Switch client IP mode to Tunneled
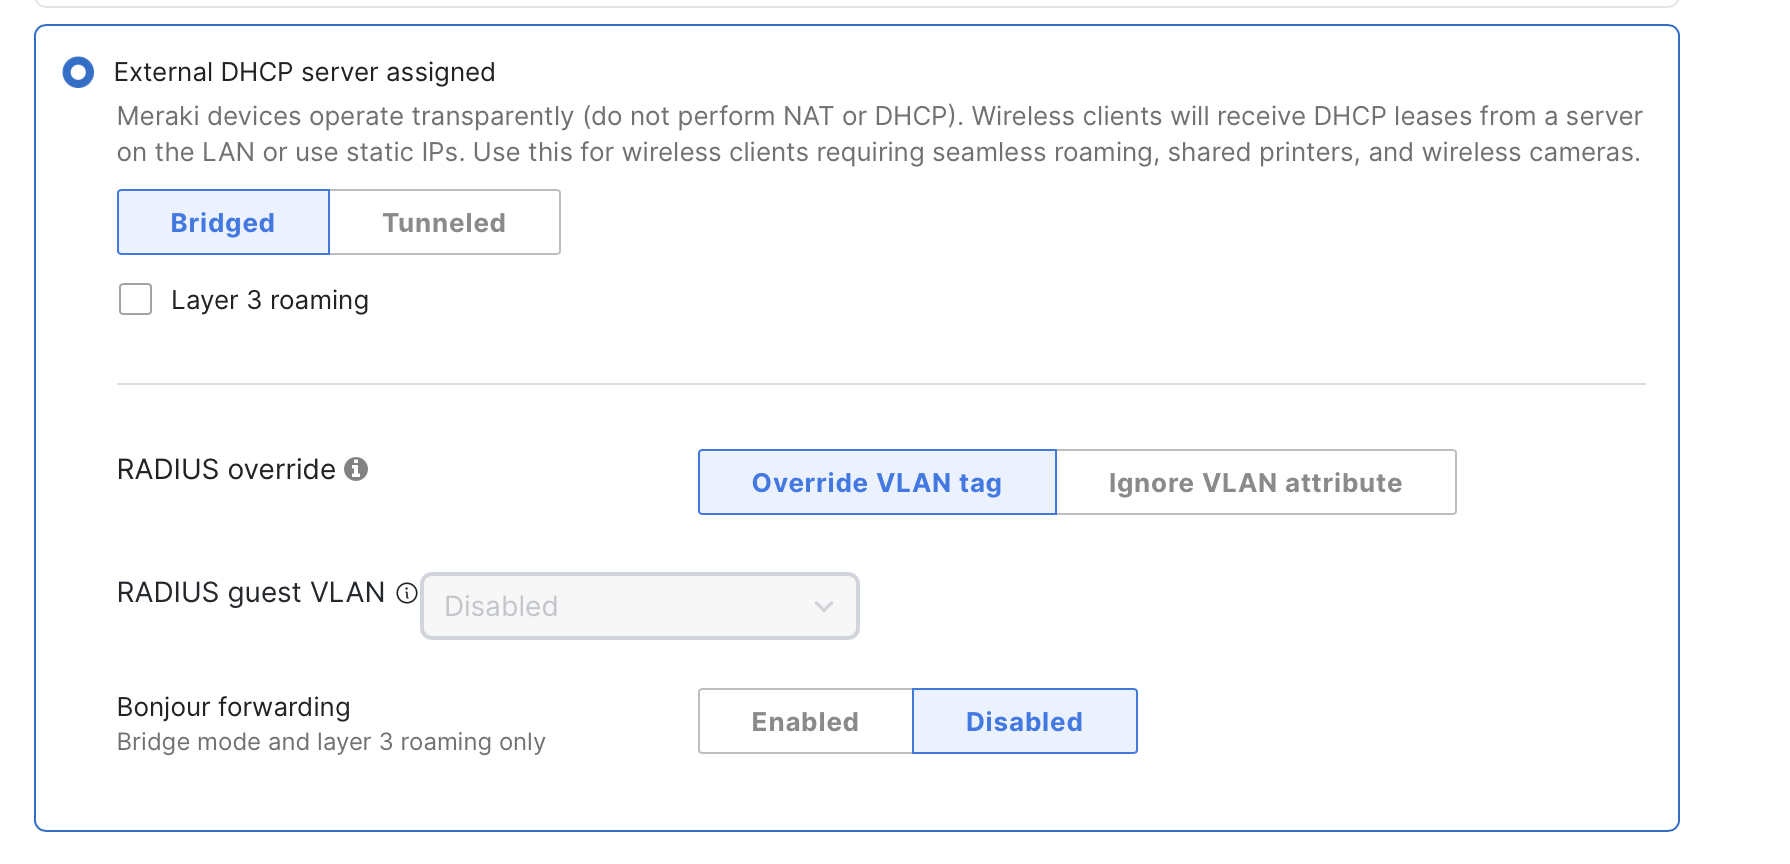 (444, 222)
